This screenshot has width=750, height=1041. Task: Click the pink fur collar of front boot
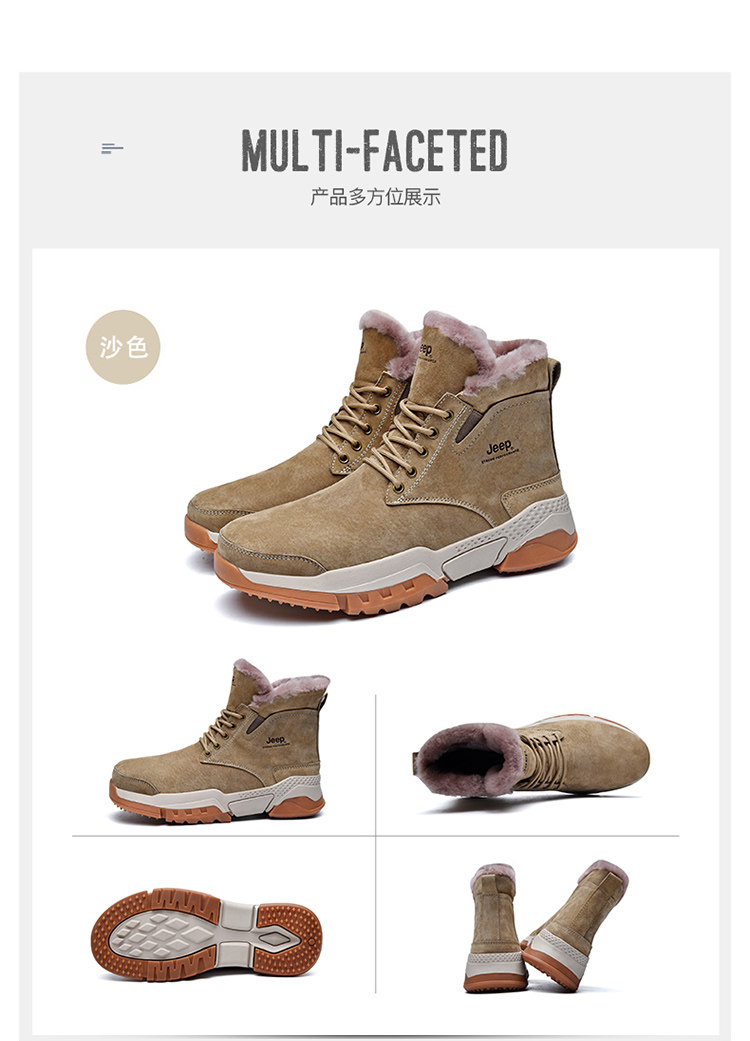(485, 351)
